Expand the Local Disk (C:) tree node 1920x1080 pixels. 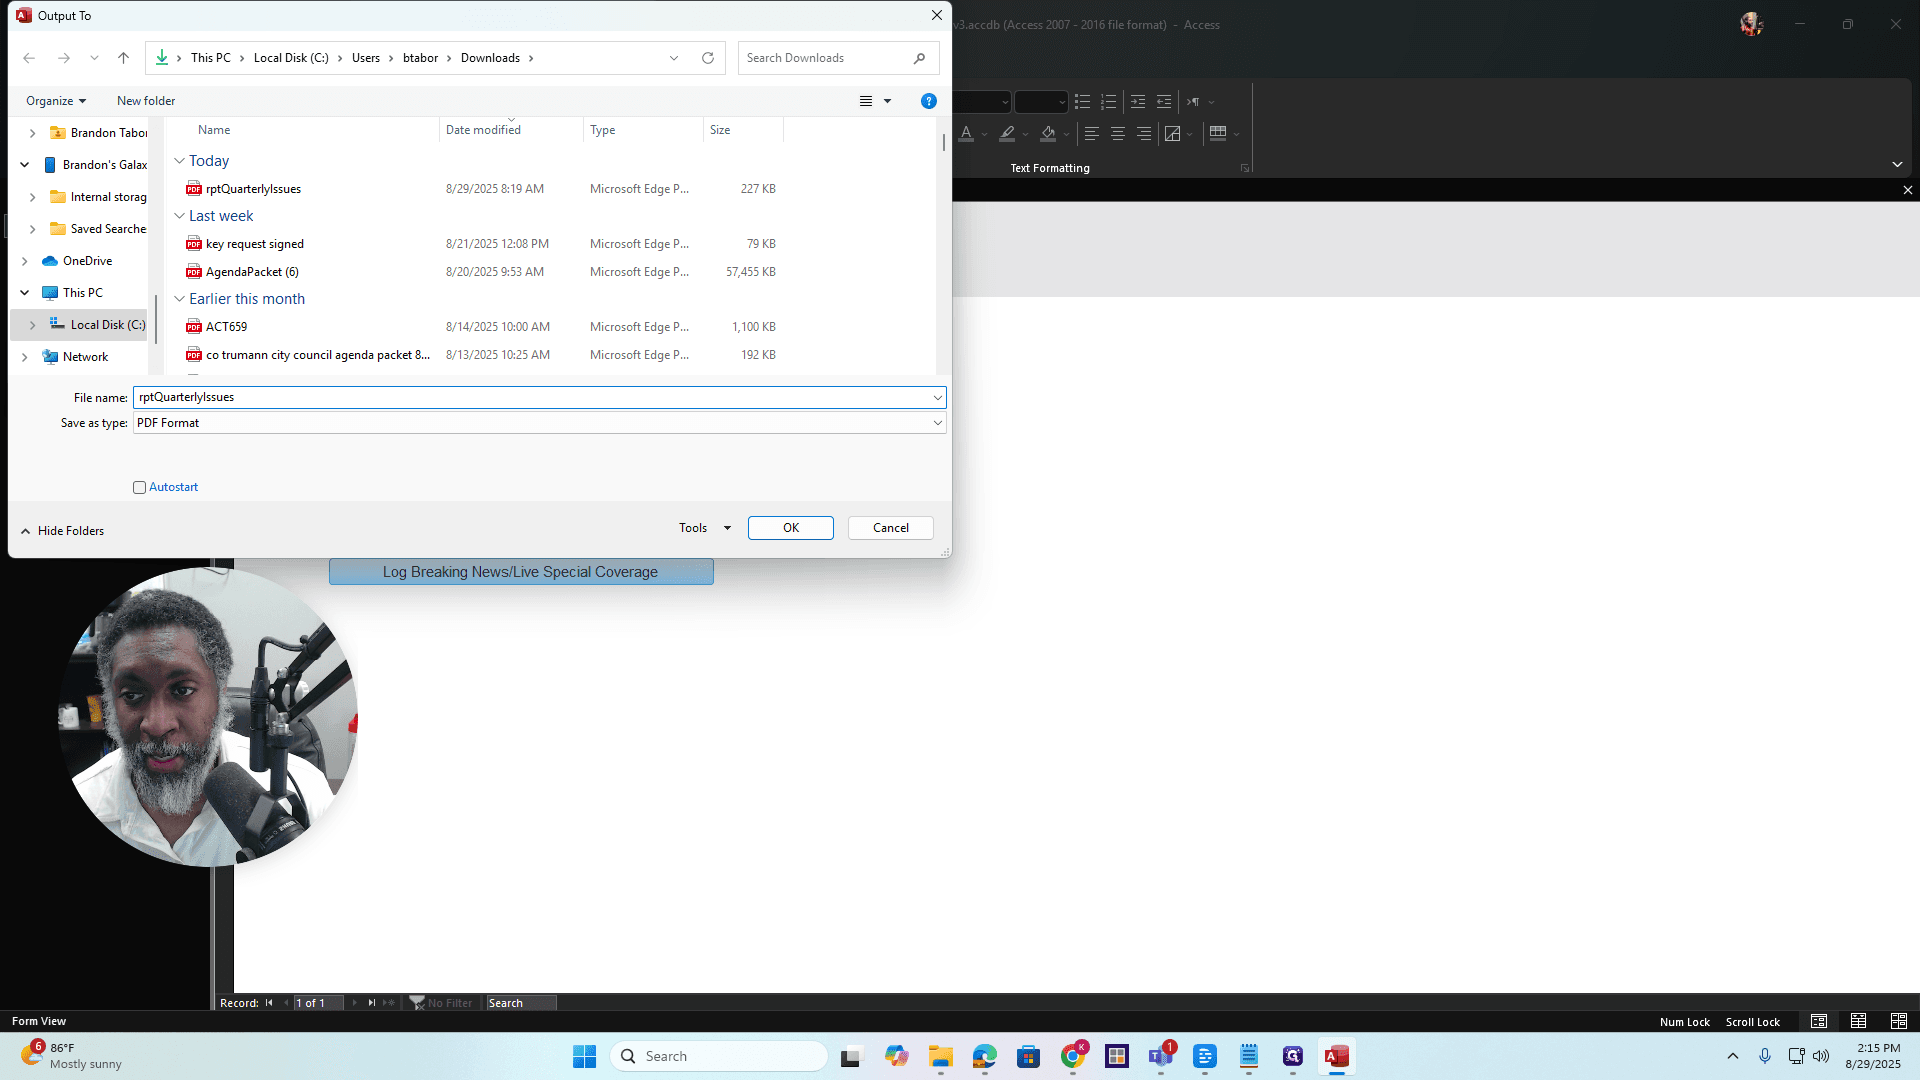click(x=32, y=325)
